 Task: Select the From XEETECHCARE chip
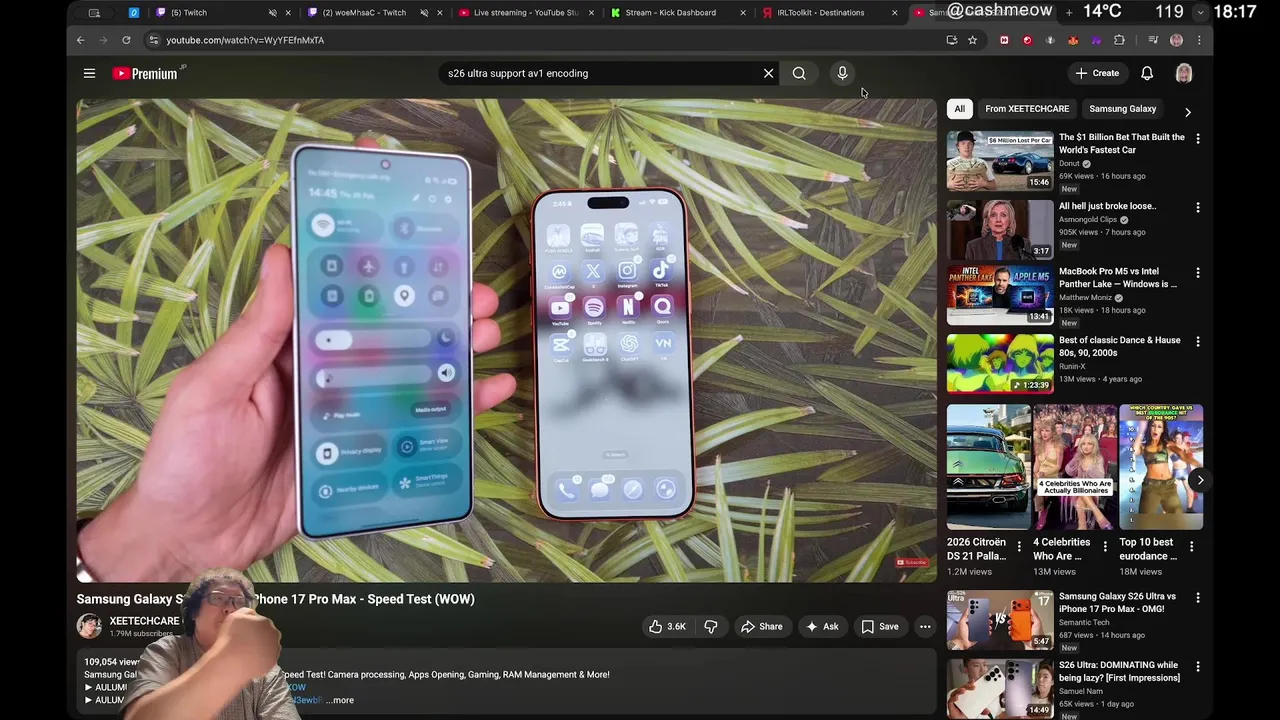pyautogui.click(x=1027, y=109)
